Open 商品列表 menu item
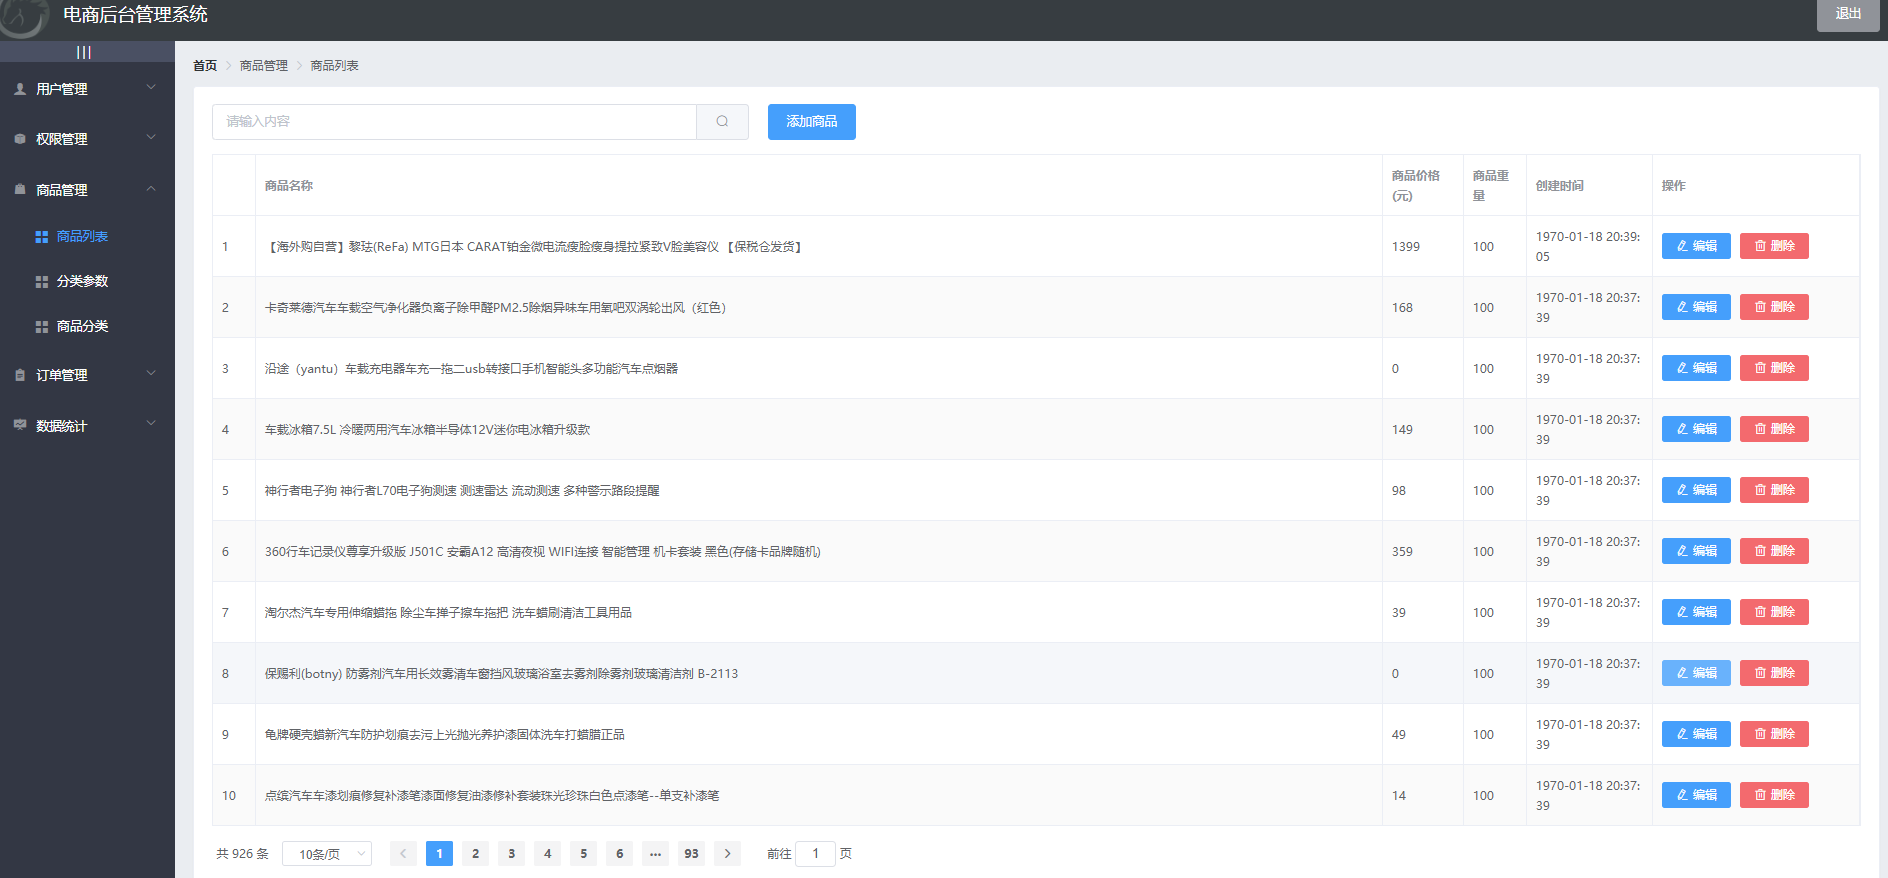Screen dimensions: 1888x878 87,237
